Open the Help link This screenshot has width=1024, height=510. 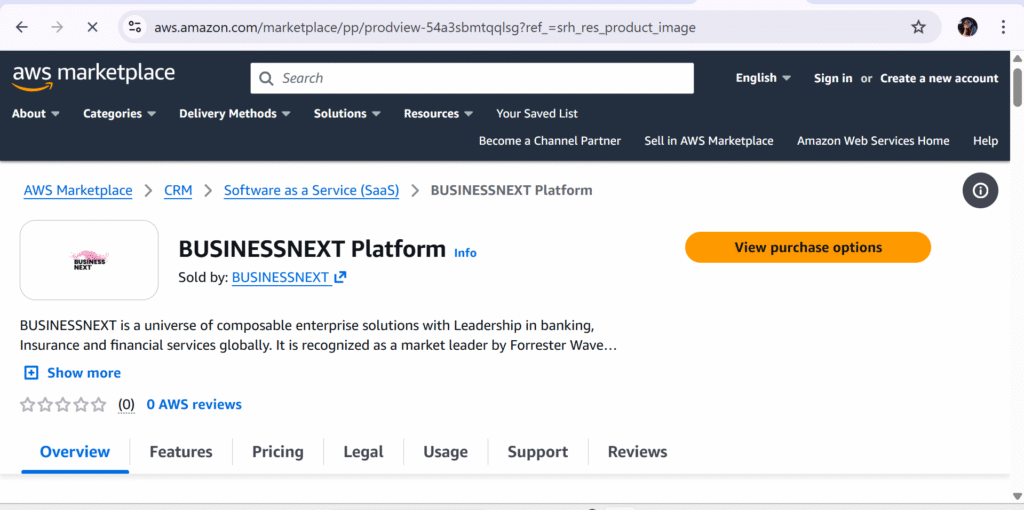coord(985,140)
